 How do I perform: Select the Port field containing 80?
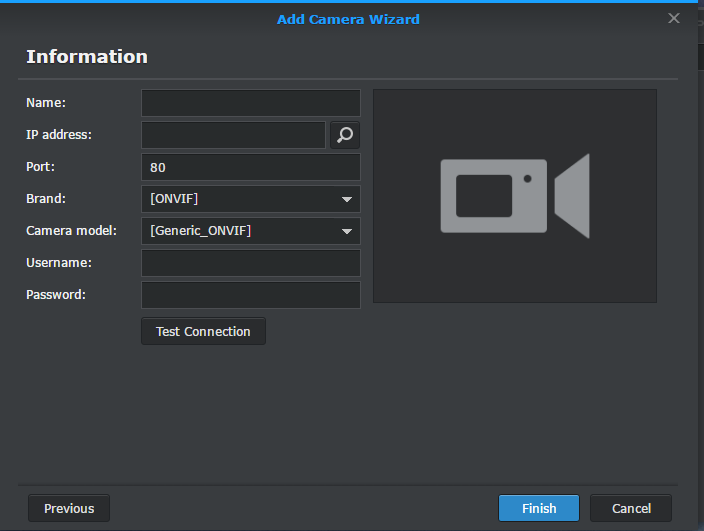(x=250, y=167)
